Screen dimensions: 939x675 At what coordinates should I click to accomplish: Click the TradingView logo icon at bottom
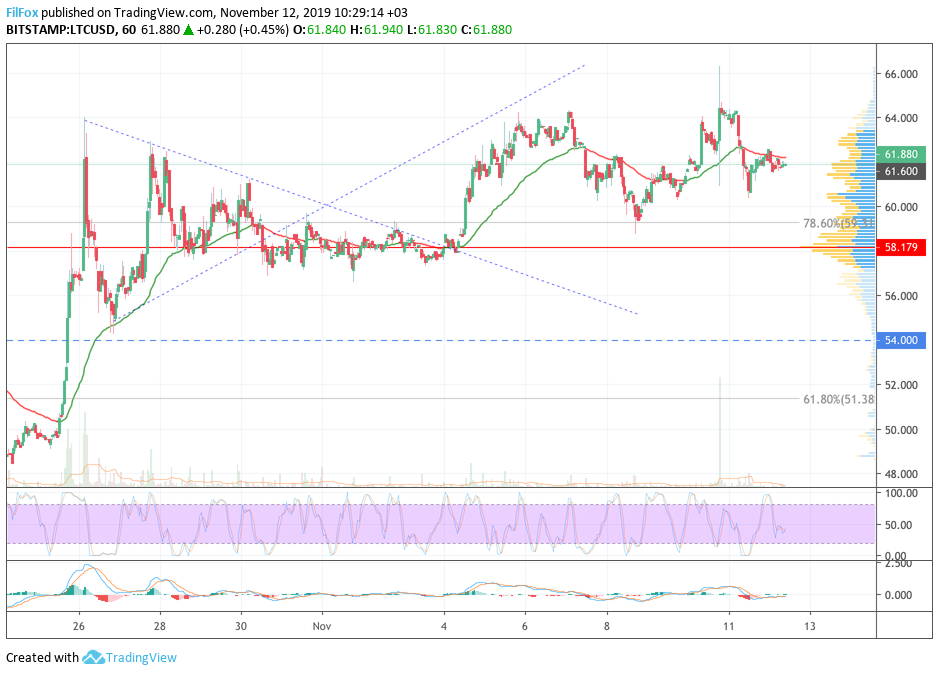click(93, 657)
